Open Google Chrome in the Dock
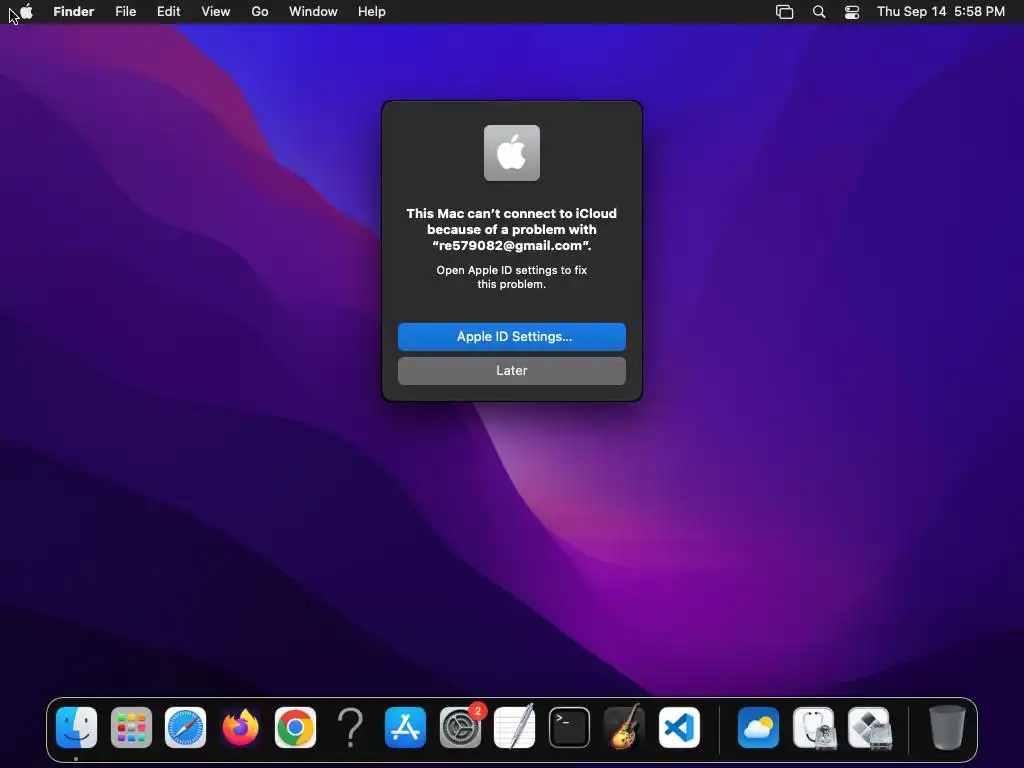Viewport: 1024px width, 768px height. 295,727
